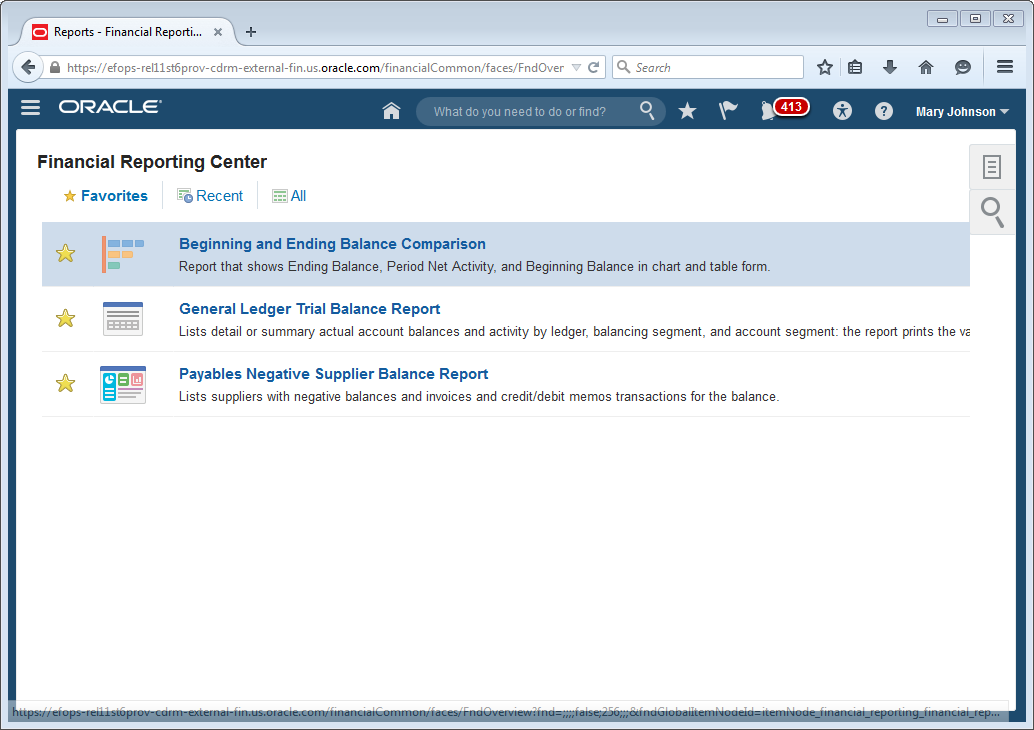Open the Watchlist flag icon
This screenshot has height=730, width=1034.
click(728, 110)
